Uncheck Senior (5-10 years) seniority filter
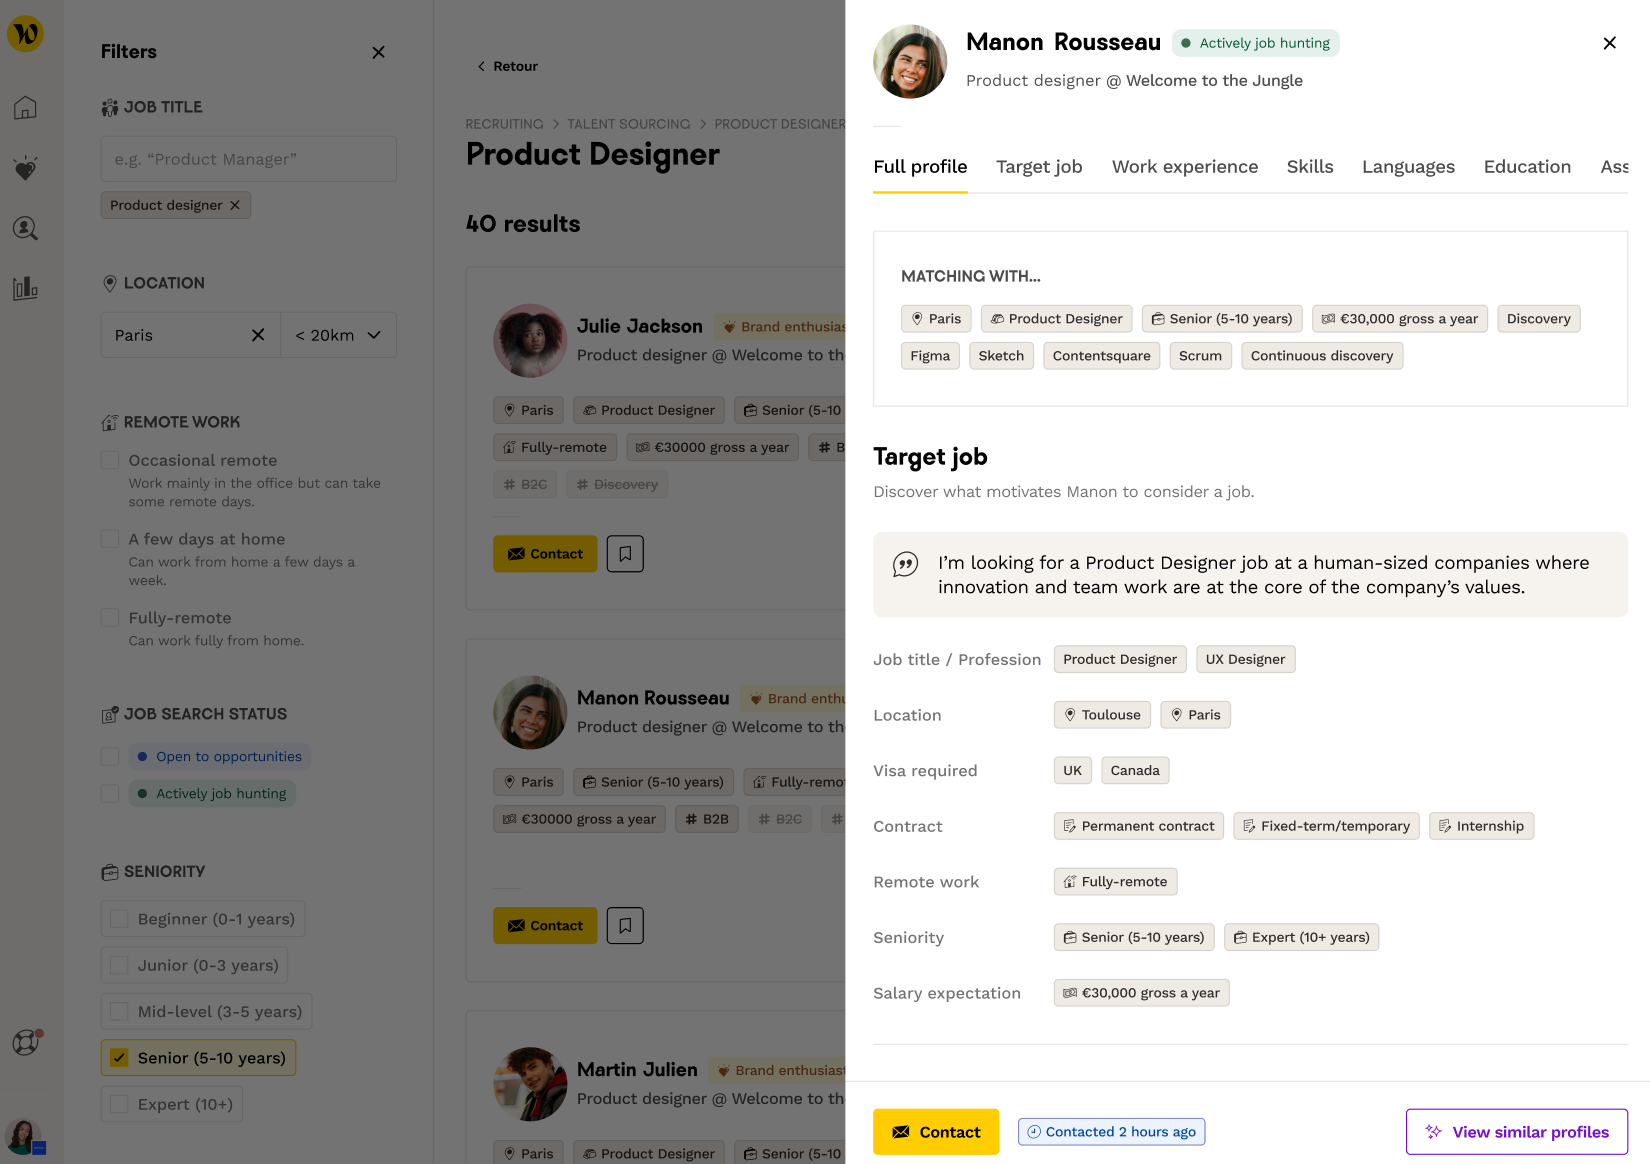 click(x=119, y=1058)
